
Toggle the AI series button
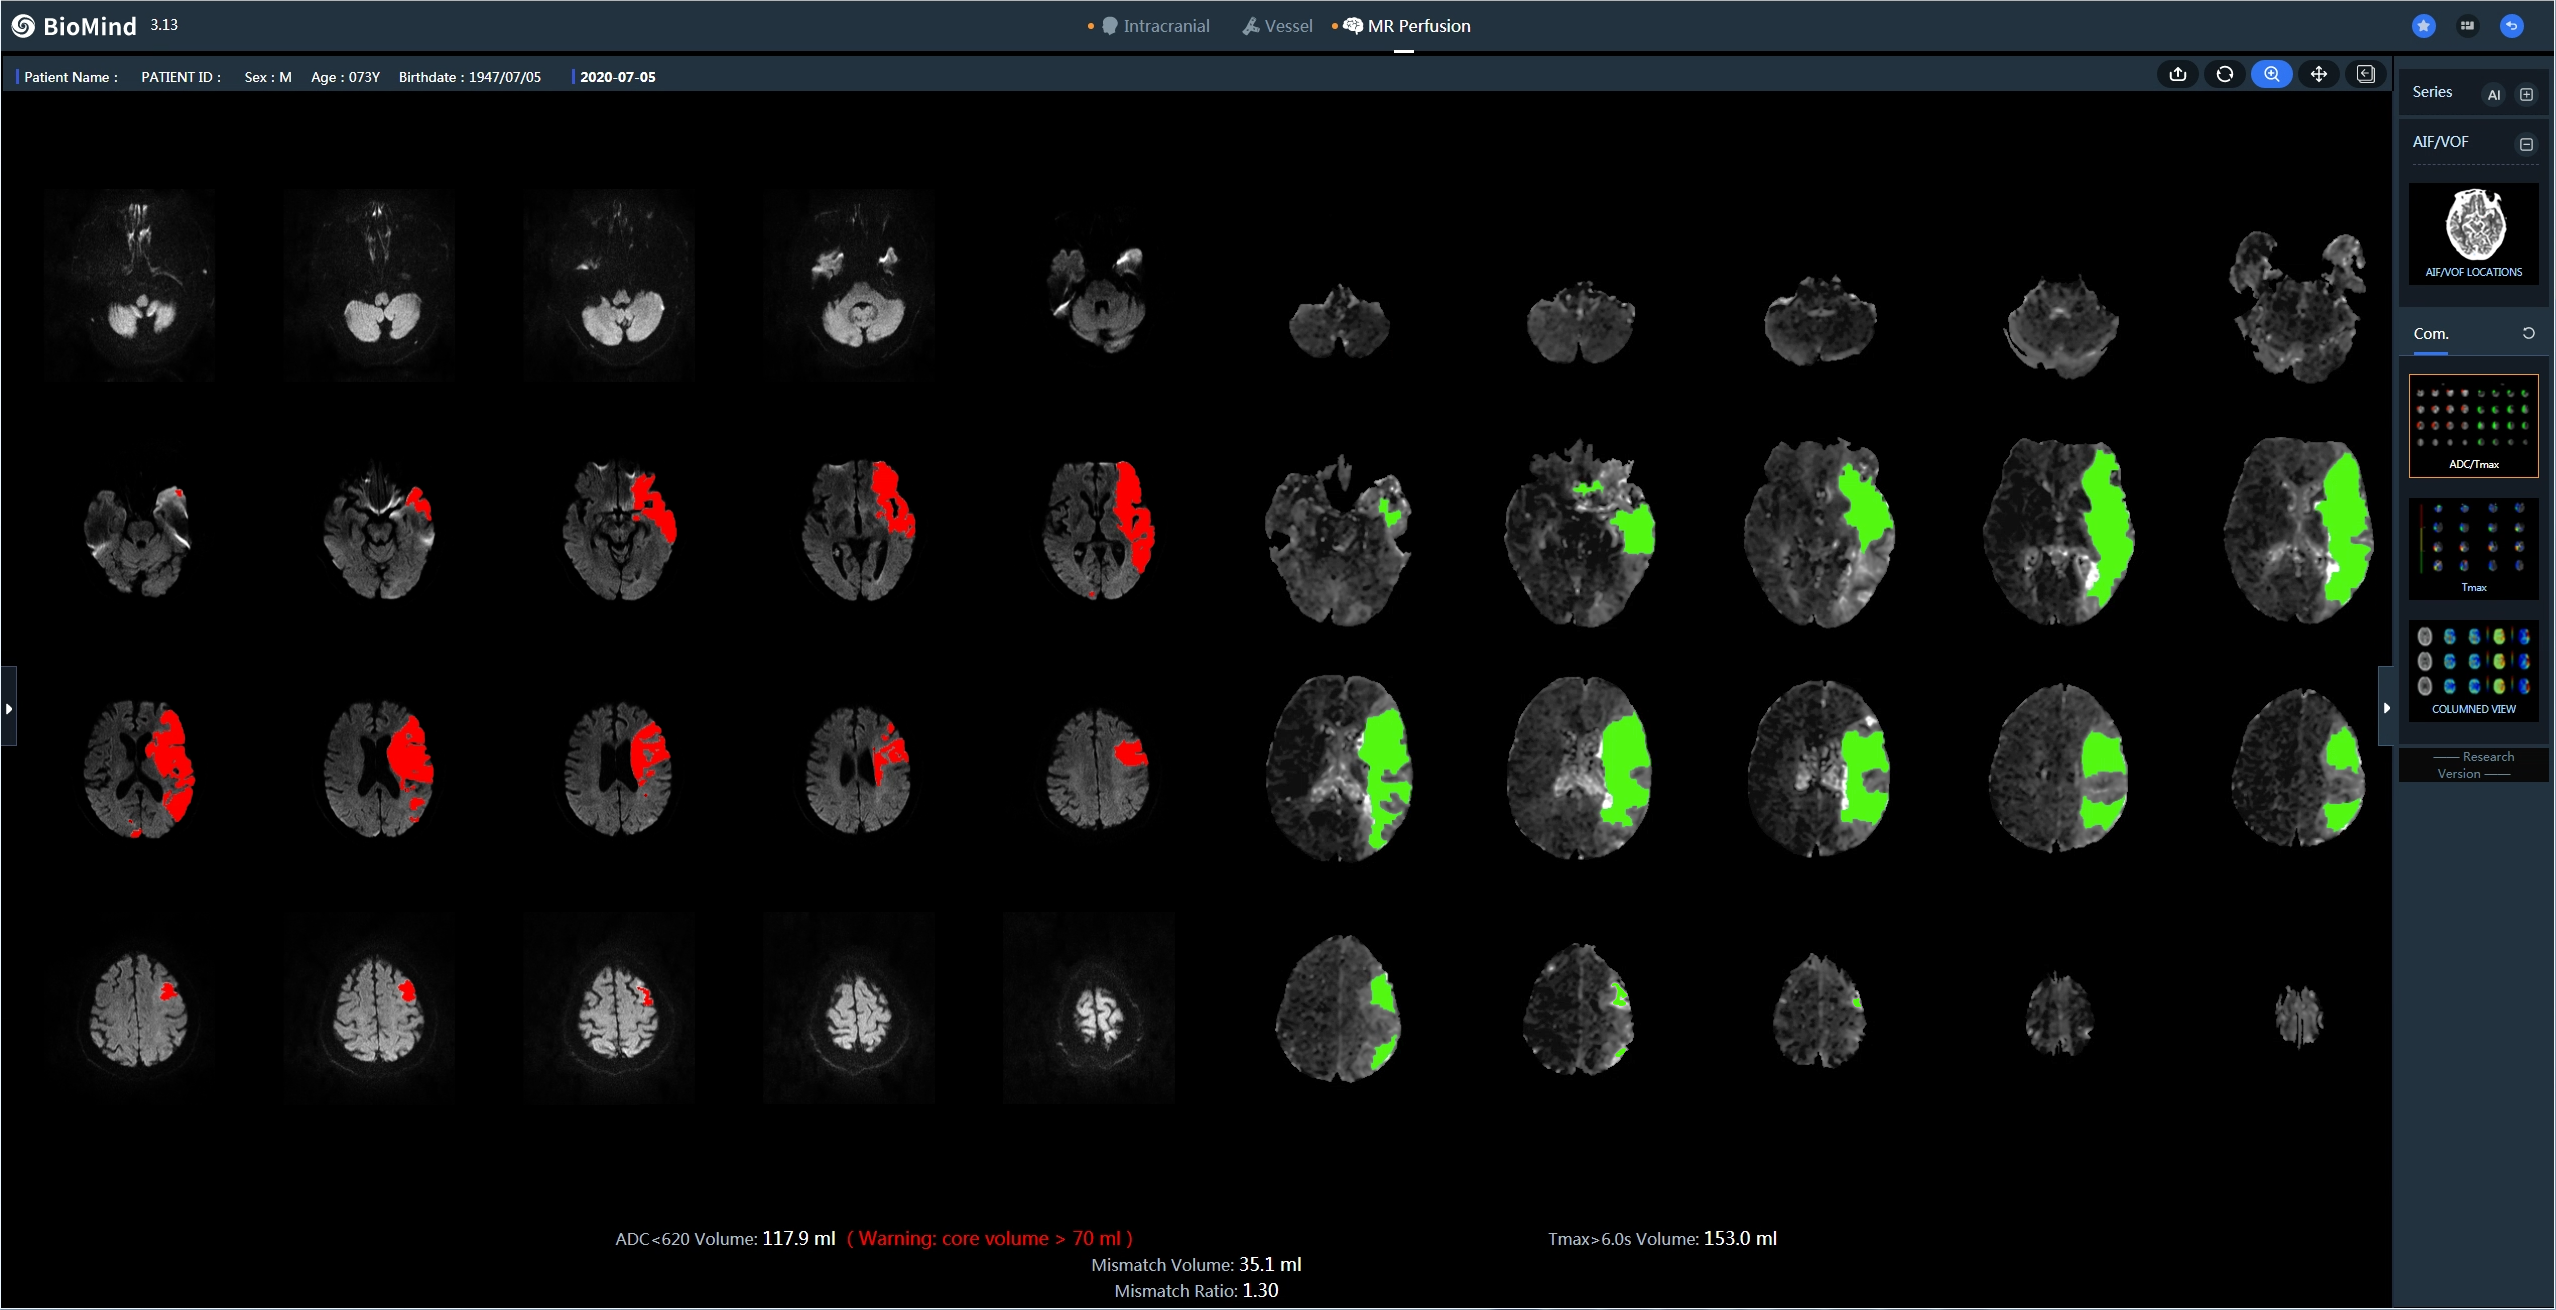[2493, 95]
